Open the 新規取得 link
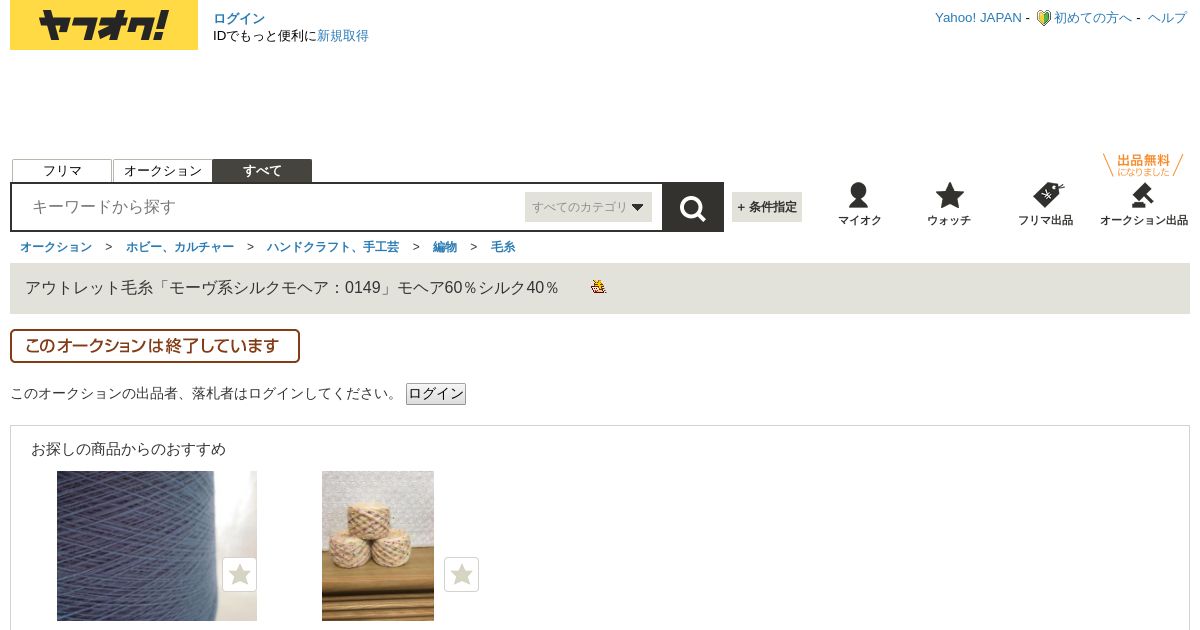The height and width of the screenshot is (630, 1200). 343,36
